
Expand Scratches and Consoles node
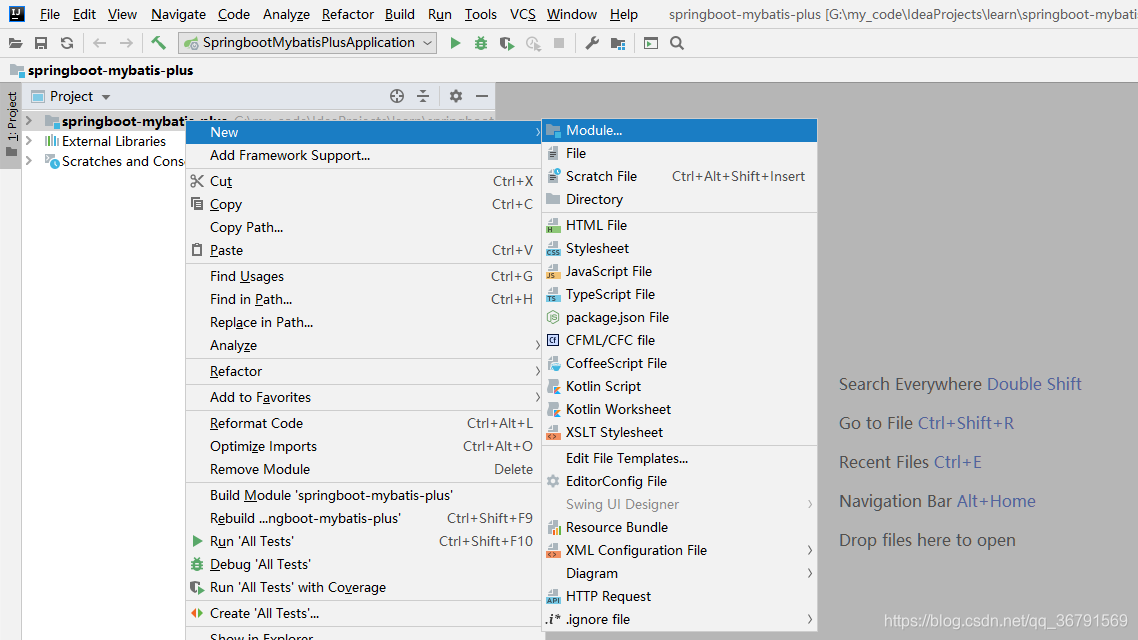pos(29,161)
